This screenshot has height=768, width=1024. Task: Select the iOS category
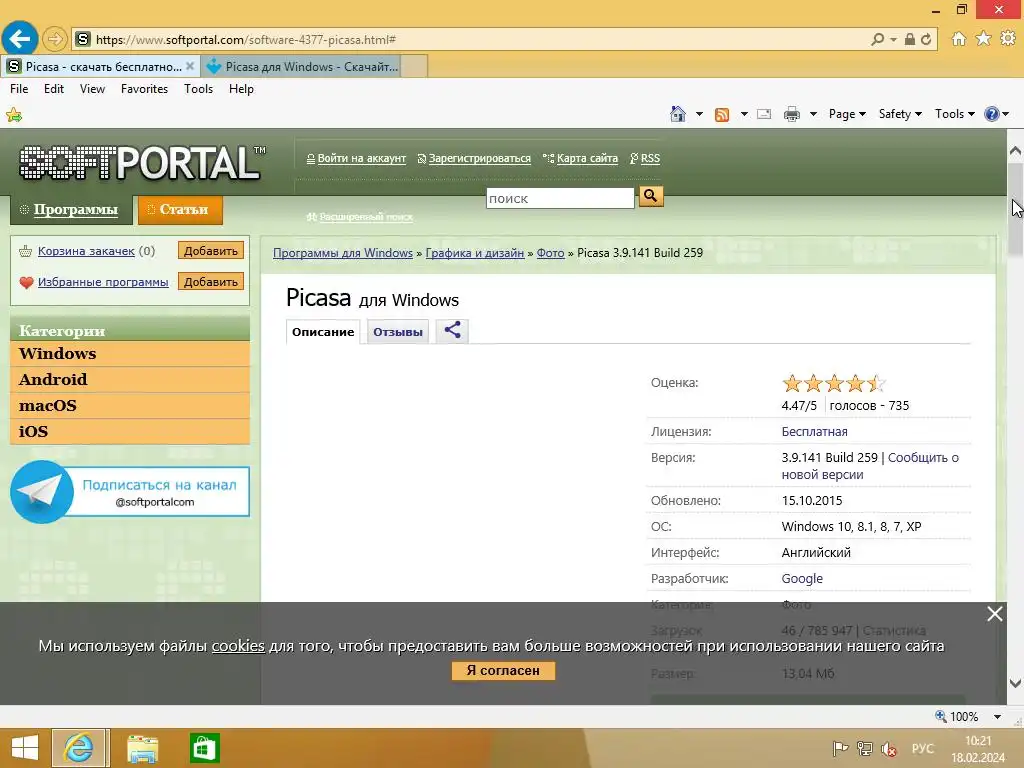pos(130,432)
